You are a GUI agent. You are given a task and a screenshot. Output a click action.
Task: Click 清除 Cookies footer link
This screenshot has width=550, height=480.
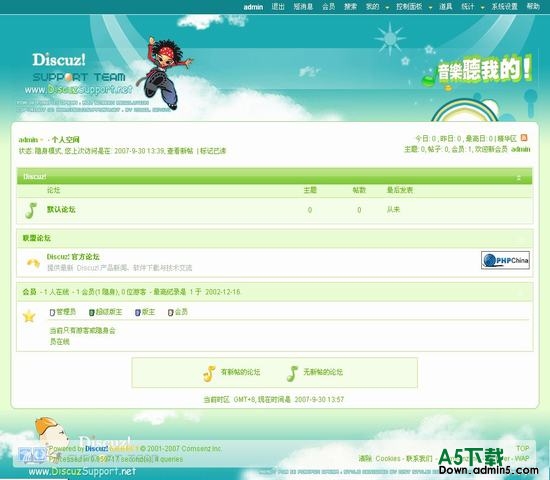(380, 459)
